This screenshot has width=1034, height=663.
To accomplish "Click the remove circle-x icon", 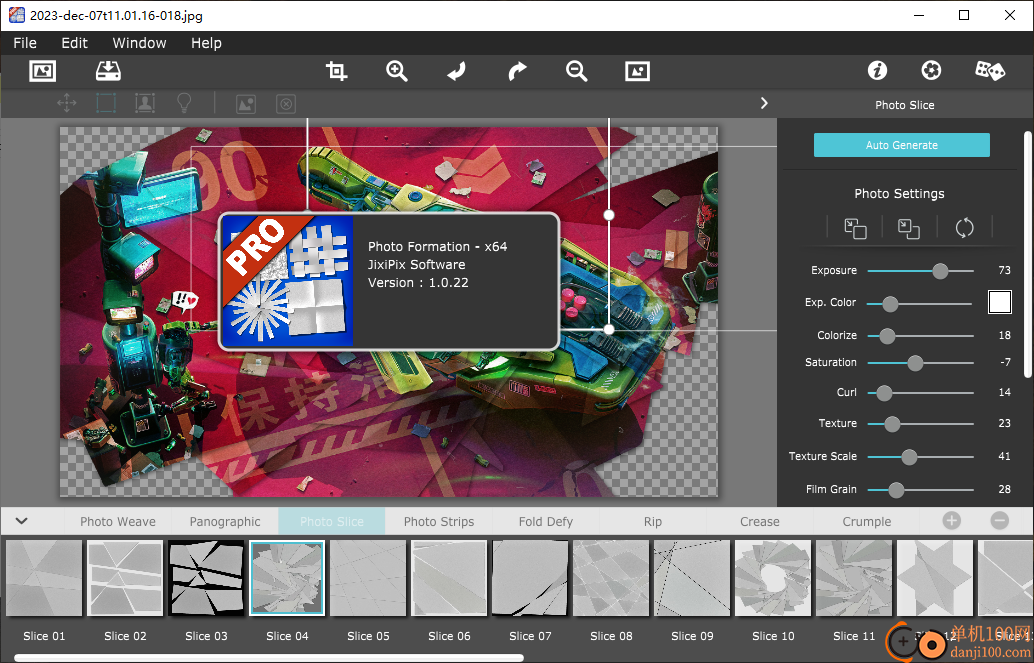I will click(286, 104).
